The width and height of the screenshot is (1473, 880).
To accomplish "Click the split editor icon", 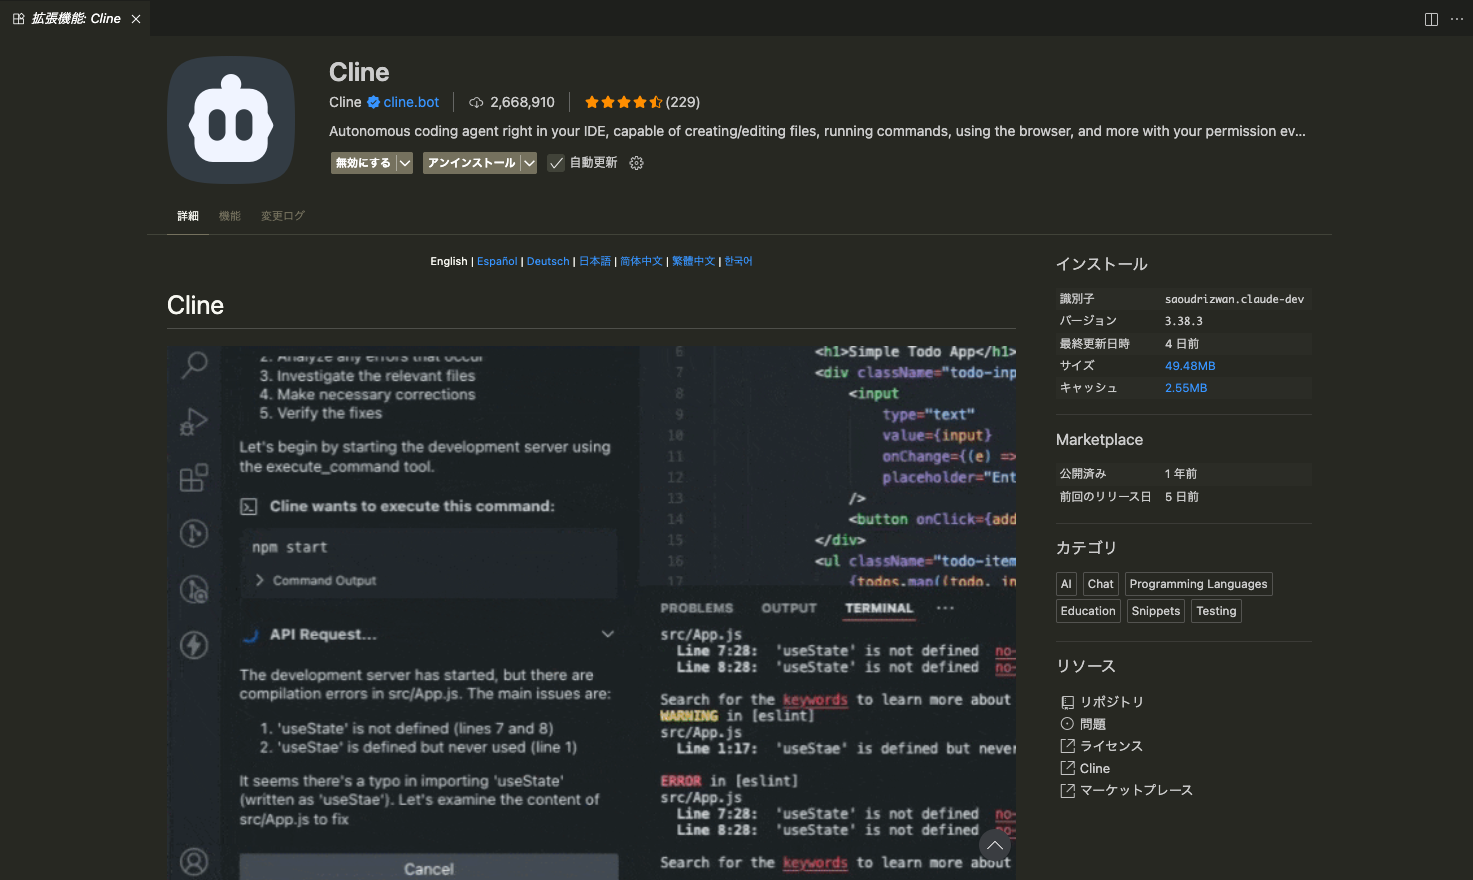I will click(1431, 19).
